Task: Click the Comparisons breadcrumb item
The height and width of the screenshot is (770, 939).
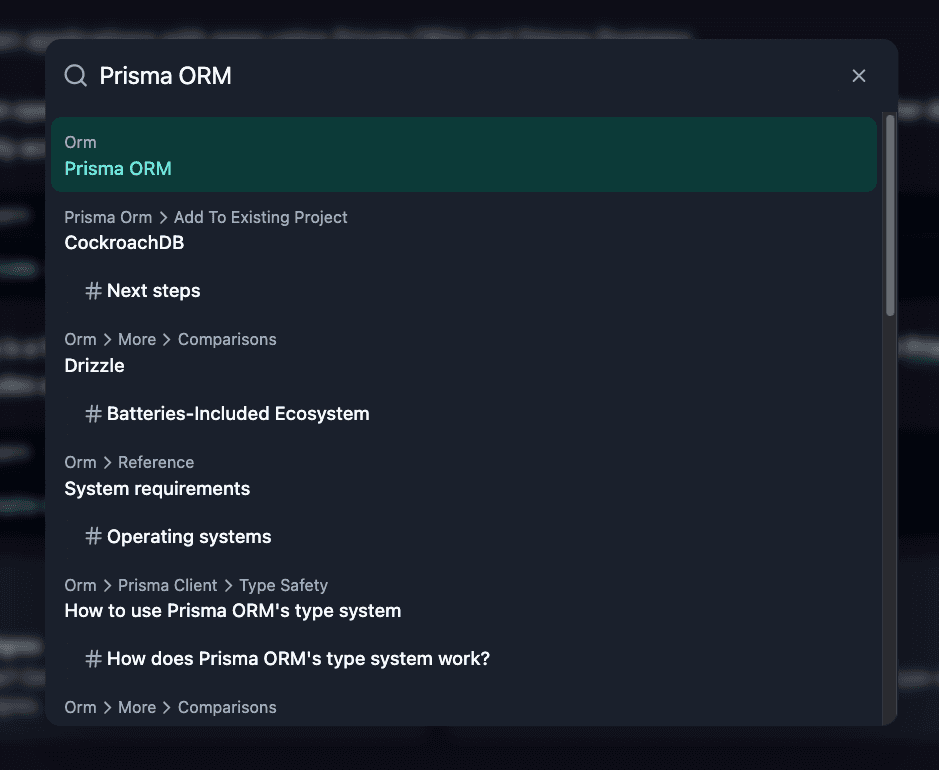Action: [x=226, y=339]
